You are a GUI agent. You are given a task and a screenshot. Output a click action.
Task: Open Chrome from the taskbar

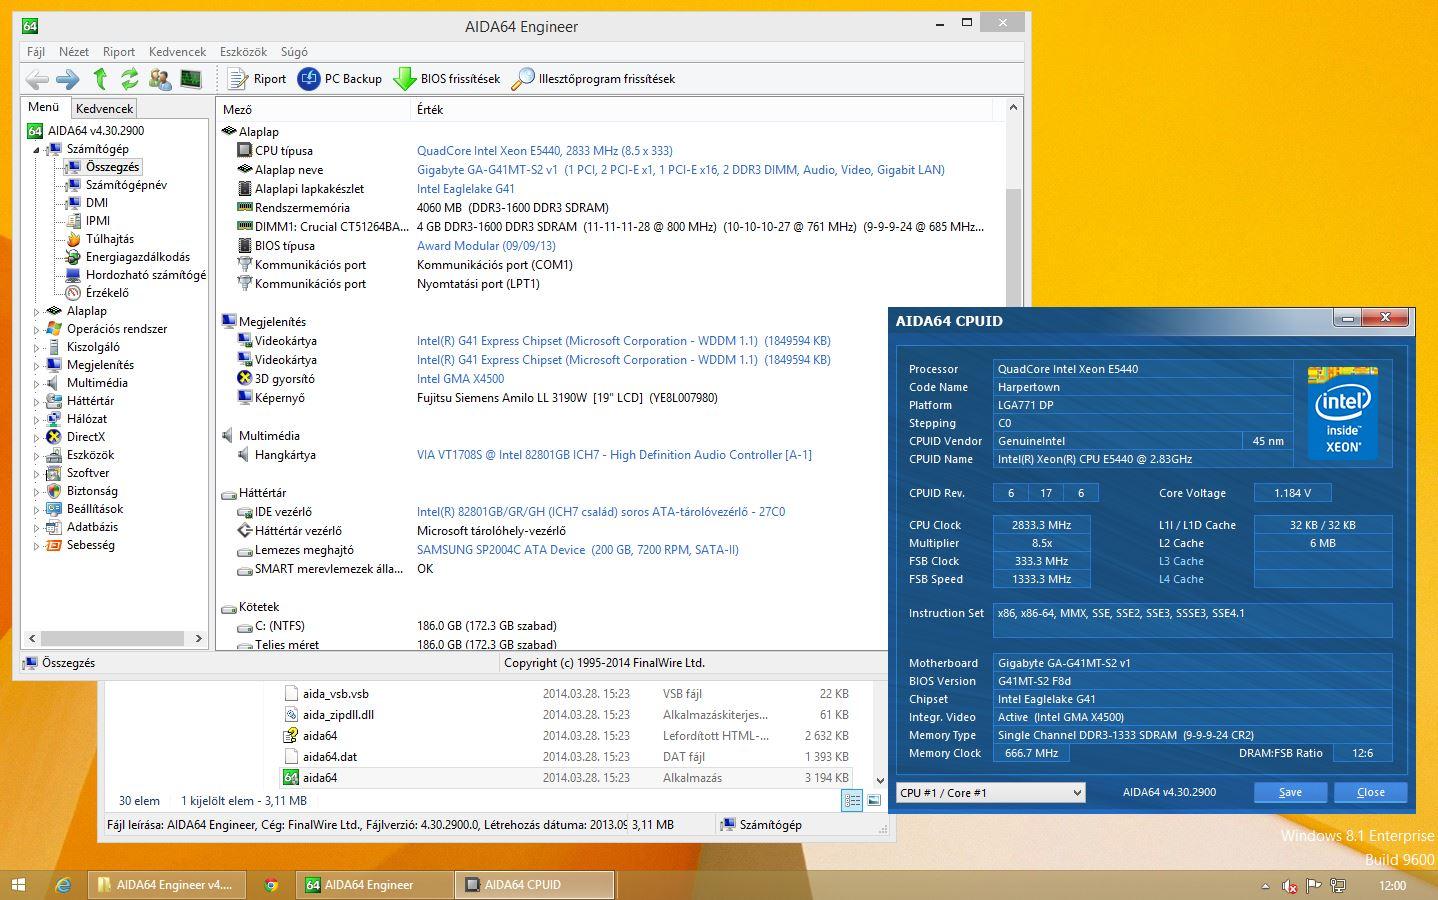[270, 885]
